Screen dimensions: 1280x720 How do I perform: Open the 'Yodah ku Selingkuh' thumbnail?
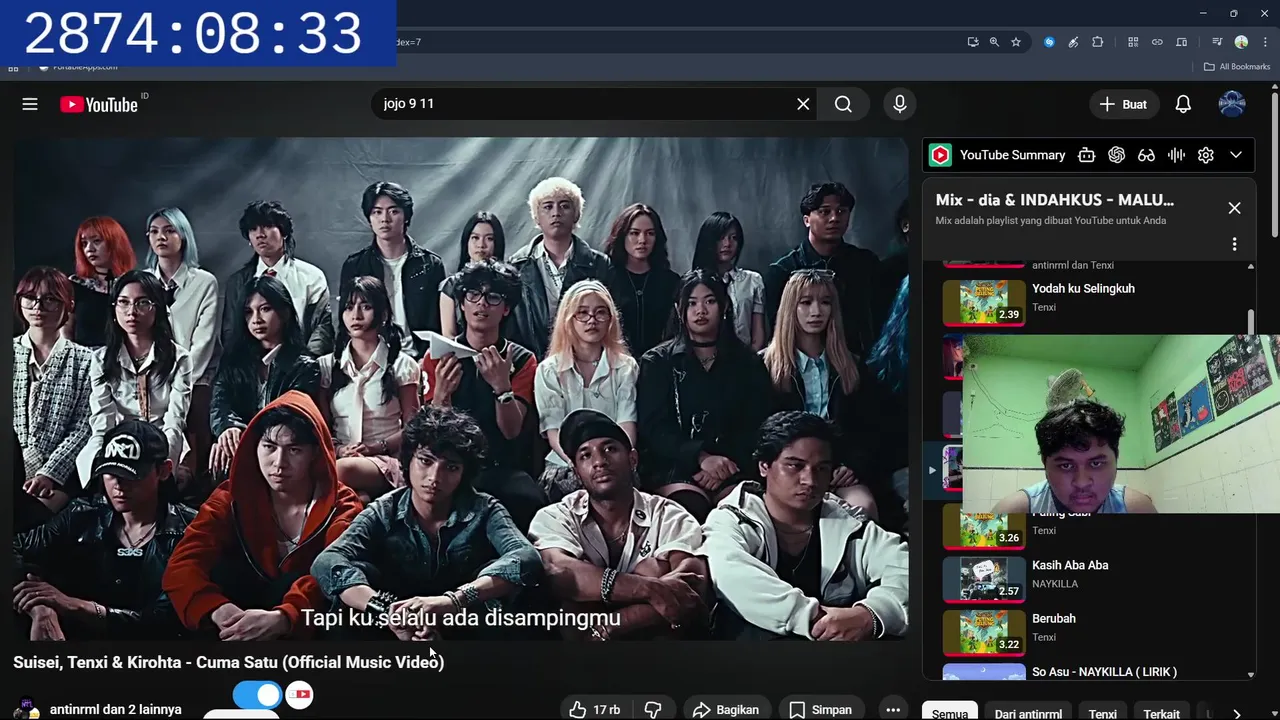[x=984, y=302]
